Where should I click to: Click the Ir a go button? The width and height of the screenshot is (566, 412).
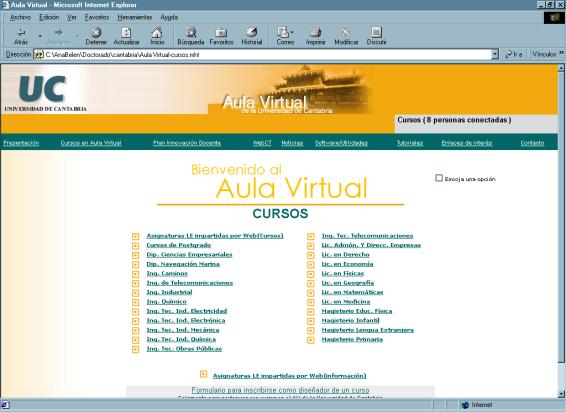tap(514, 54)
